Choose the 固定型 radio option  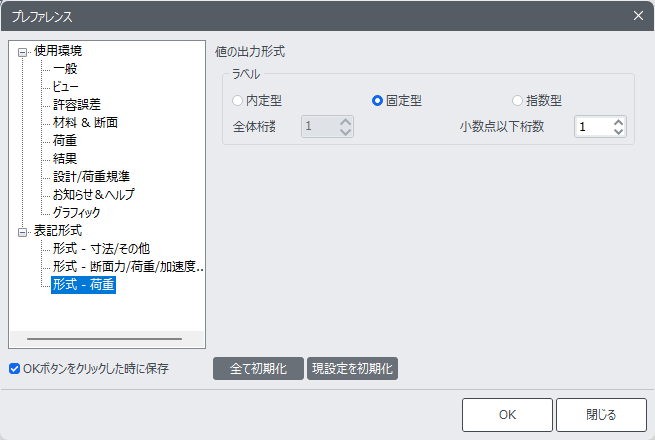377,101
